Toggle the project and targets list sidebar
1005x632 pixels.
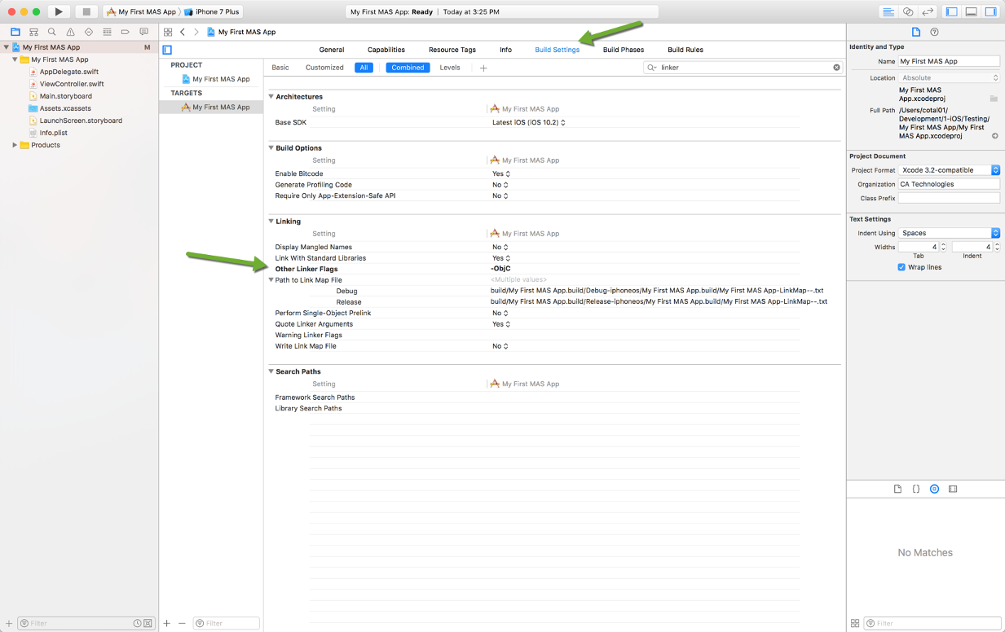[x=167, y=50]
